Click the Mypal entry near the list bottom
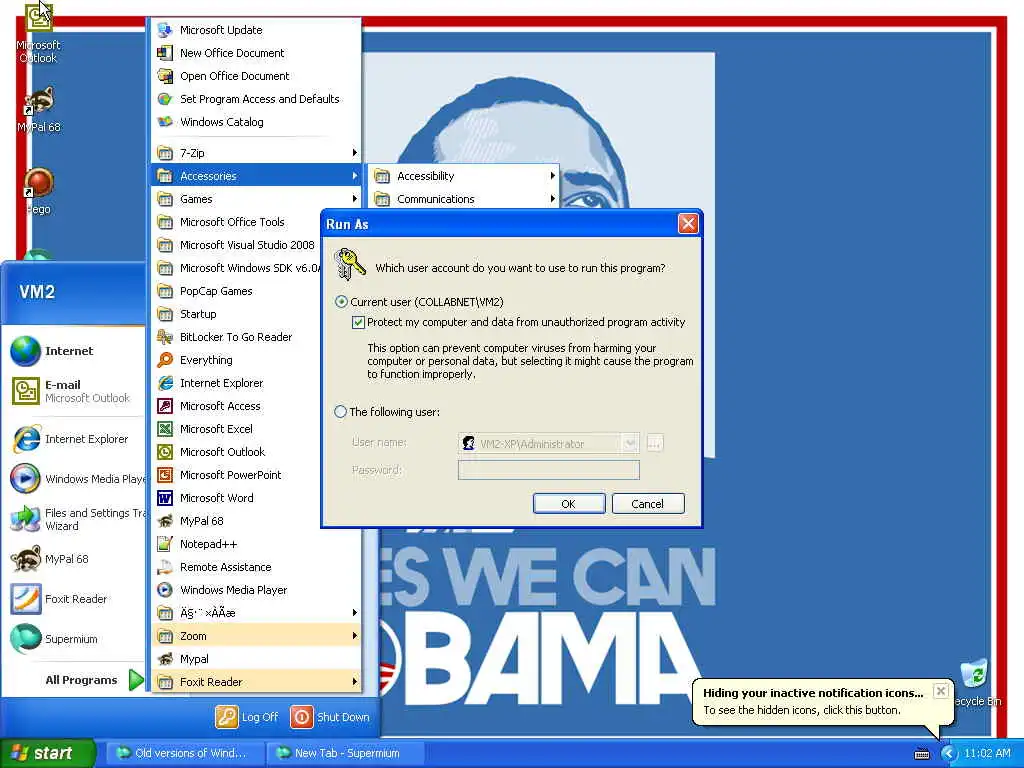This screenshot has height=768, width=1024. tap(256, 659)
